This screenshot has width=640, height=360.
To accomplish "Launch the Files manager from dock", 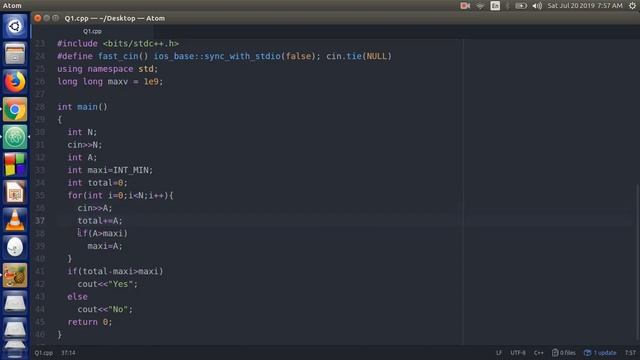I will click(15, 54).
